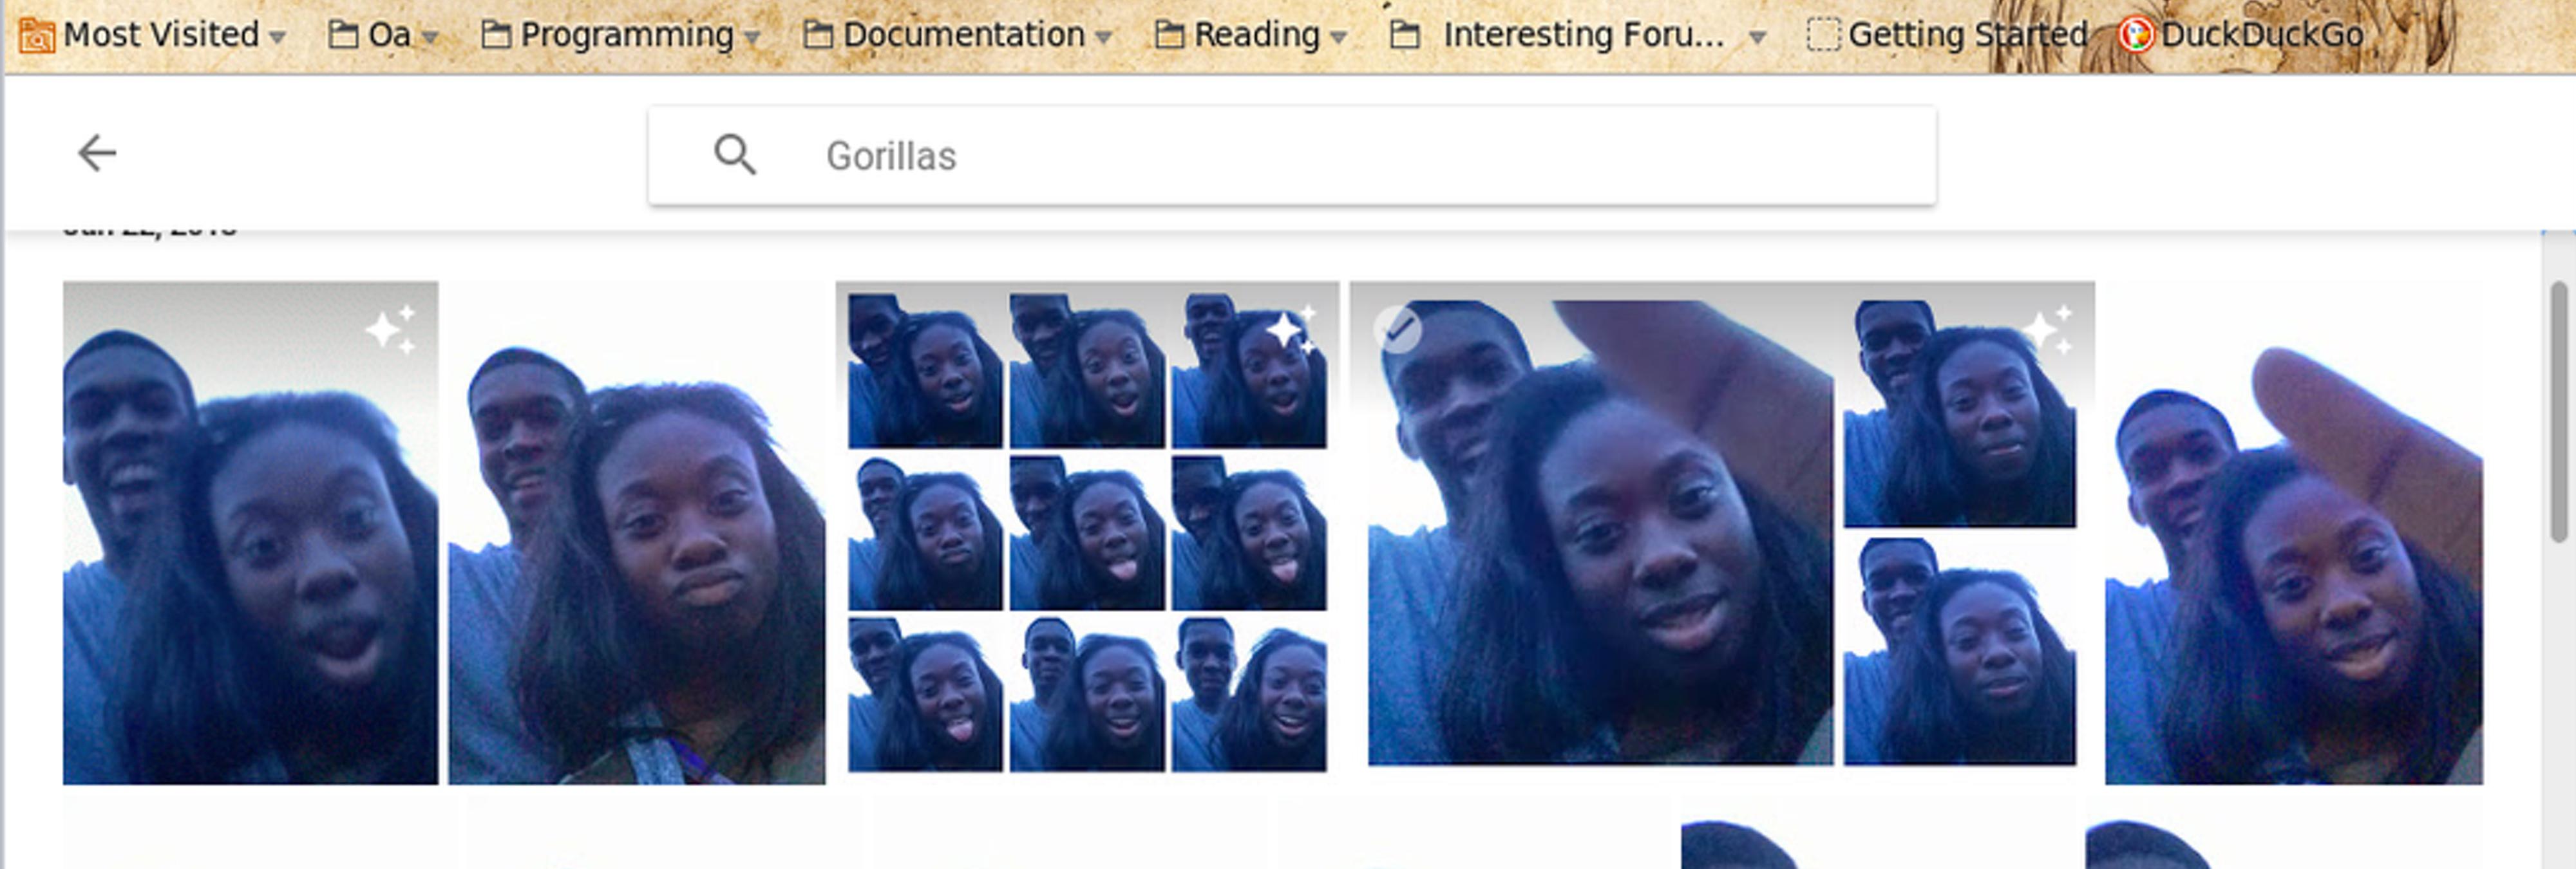The width and height of the screenshot is (2576, 869).
Task: Open the first photo with the sparkle badge
Action: pos(250,533)
